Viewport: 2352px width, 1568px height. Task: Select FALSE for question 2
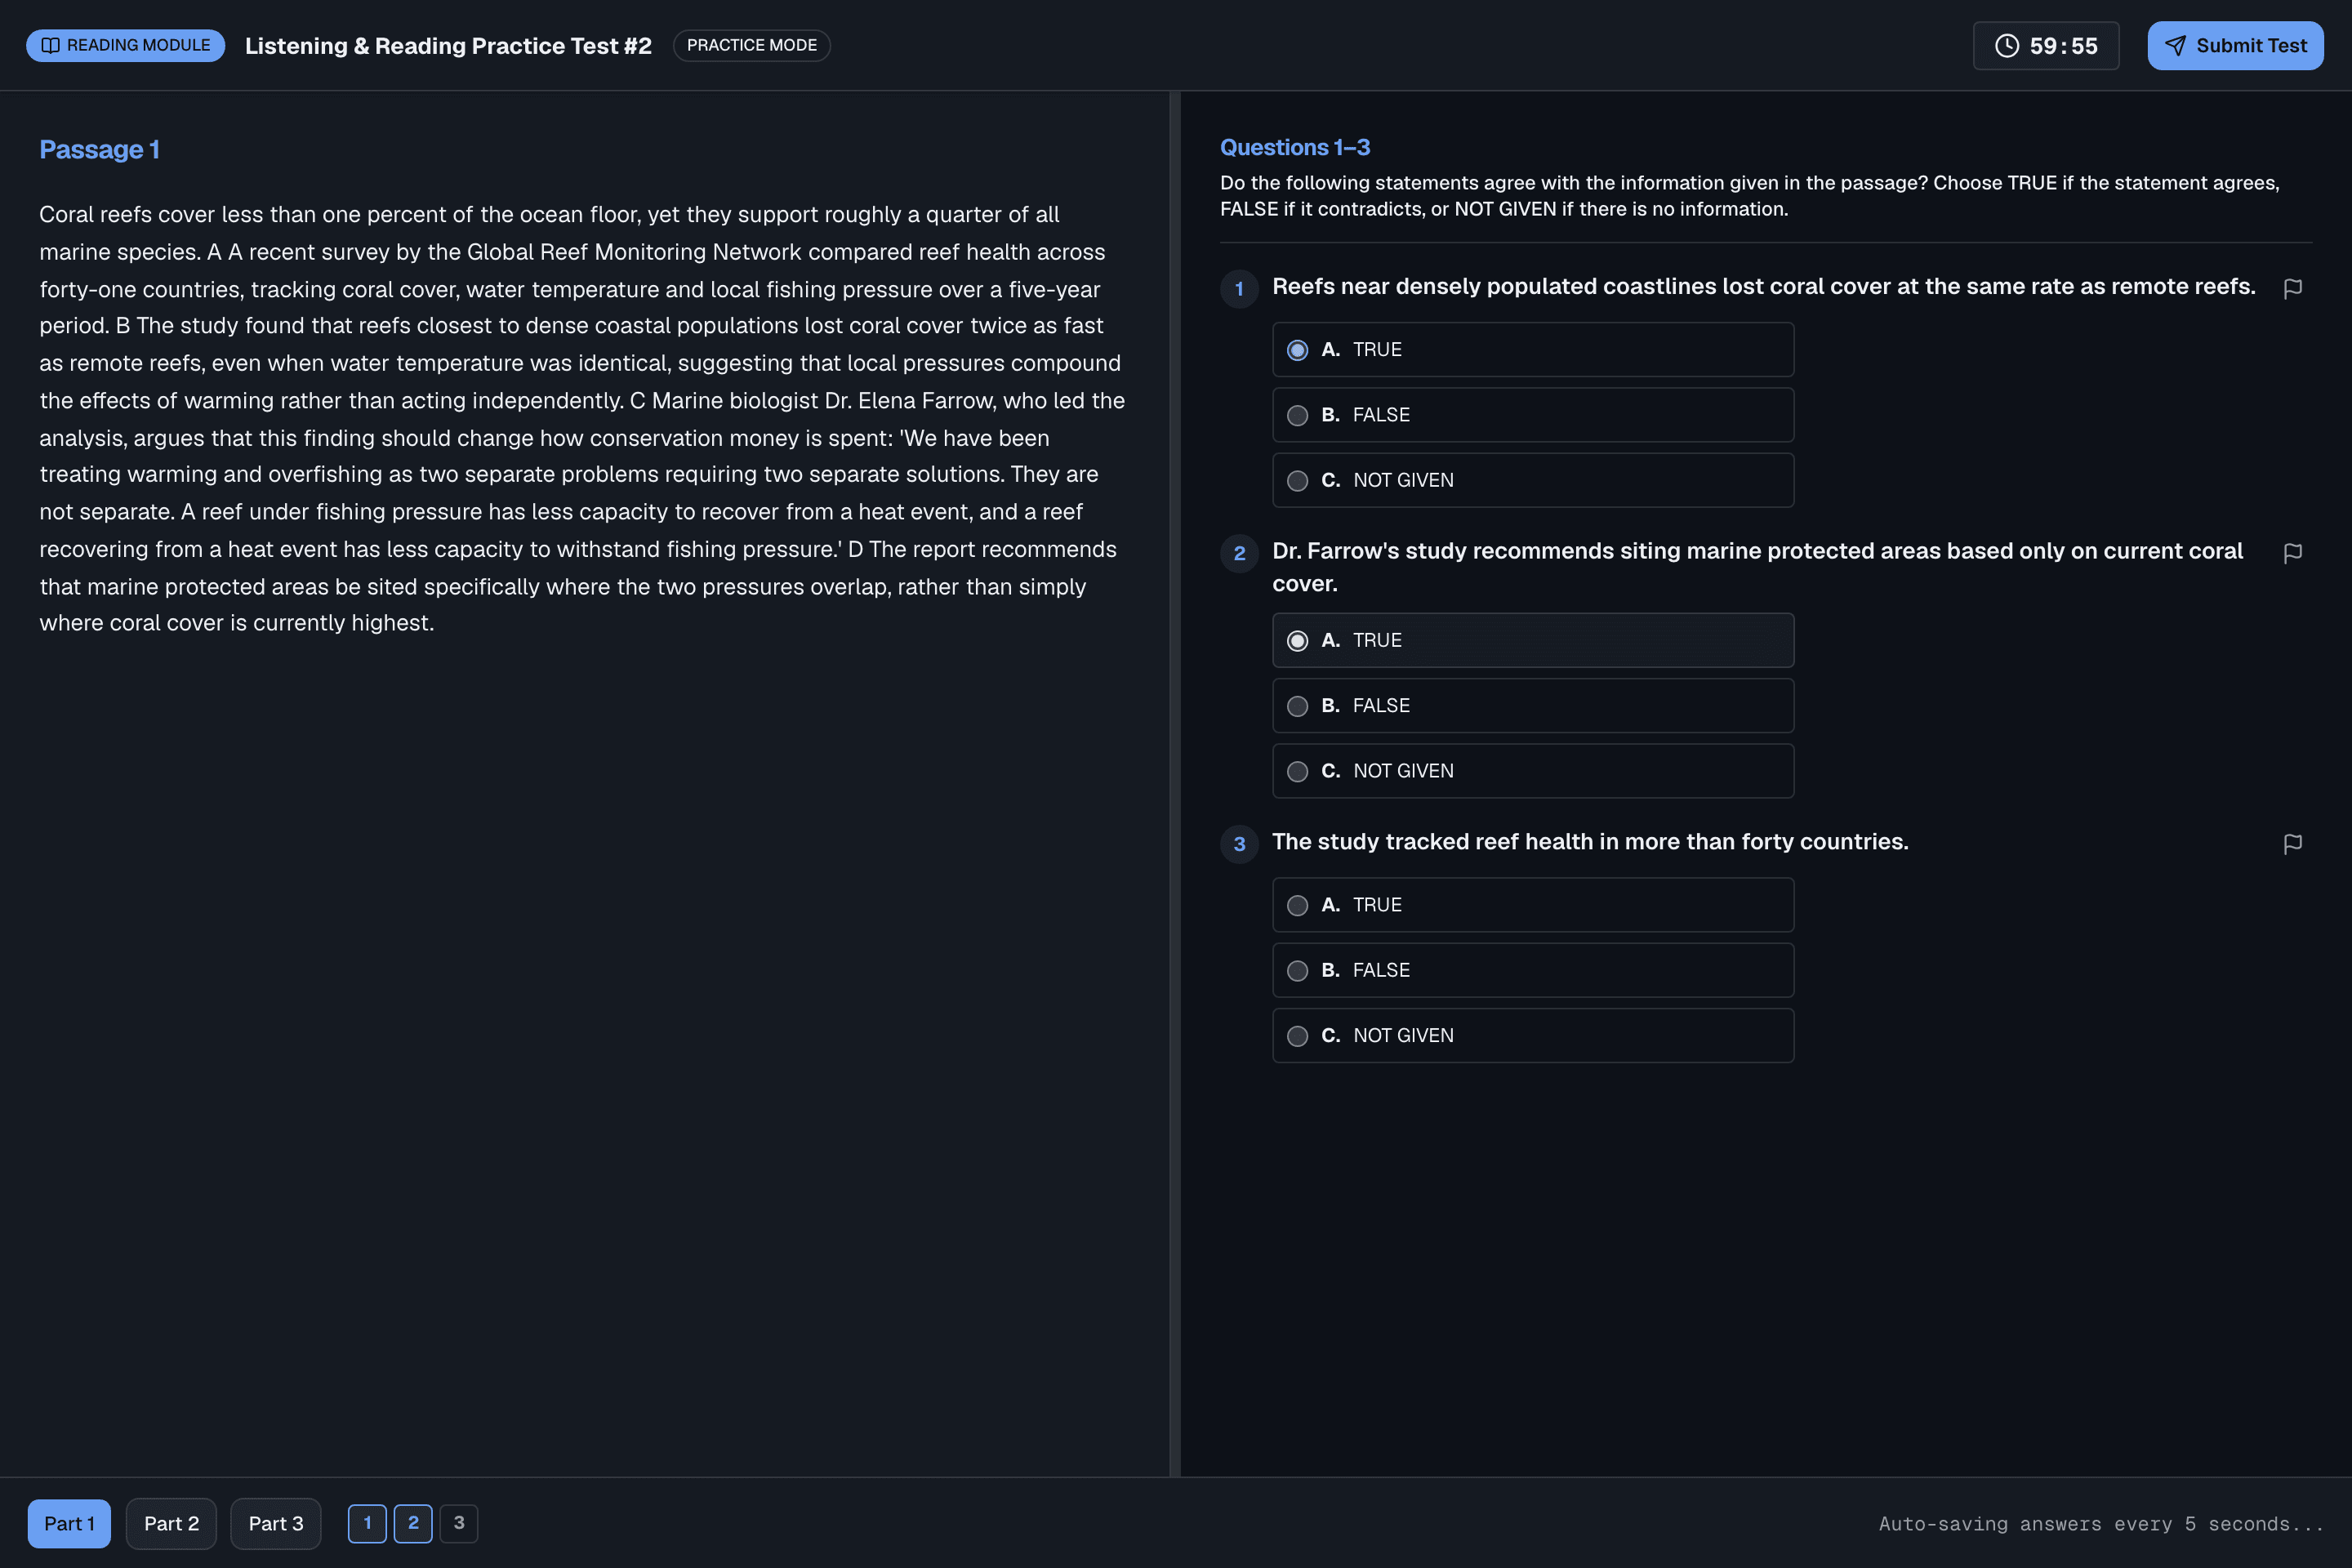pos(1533,706)
